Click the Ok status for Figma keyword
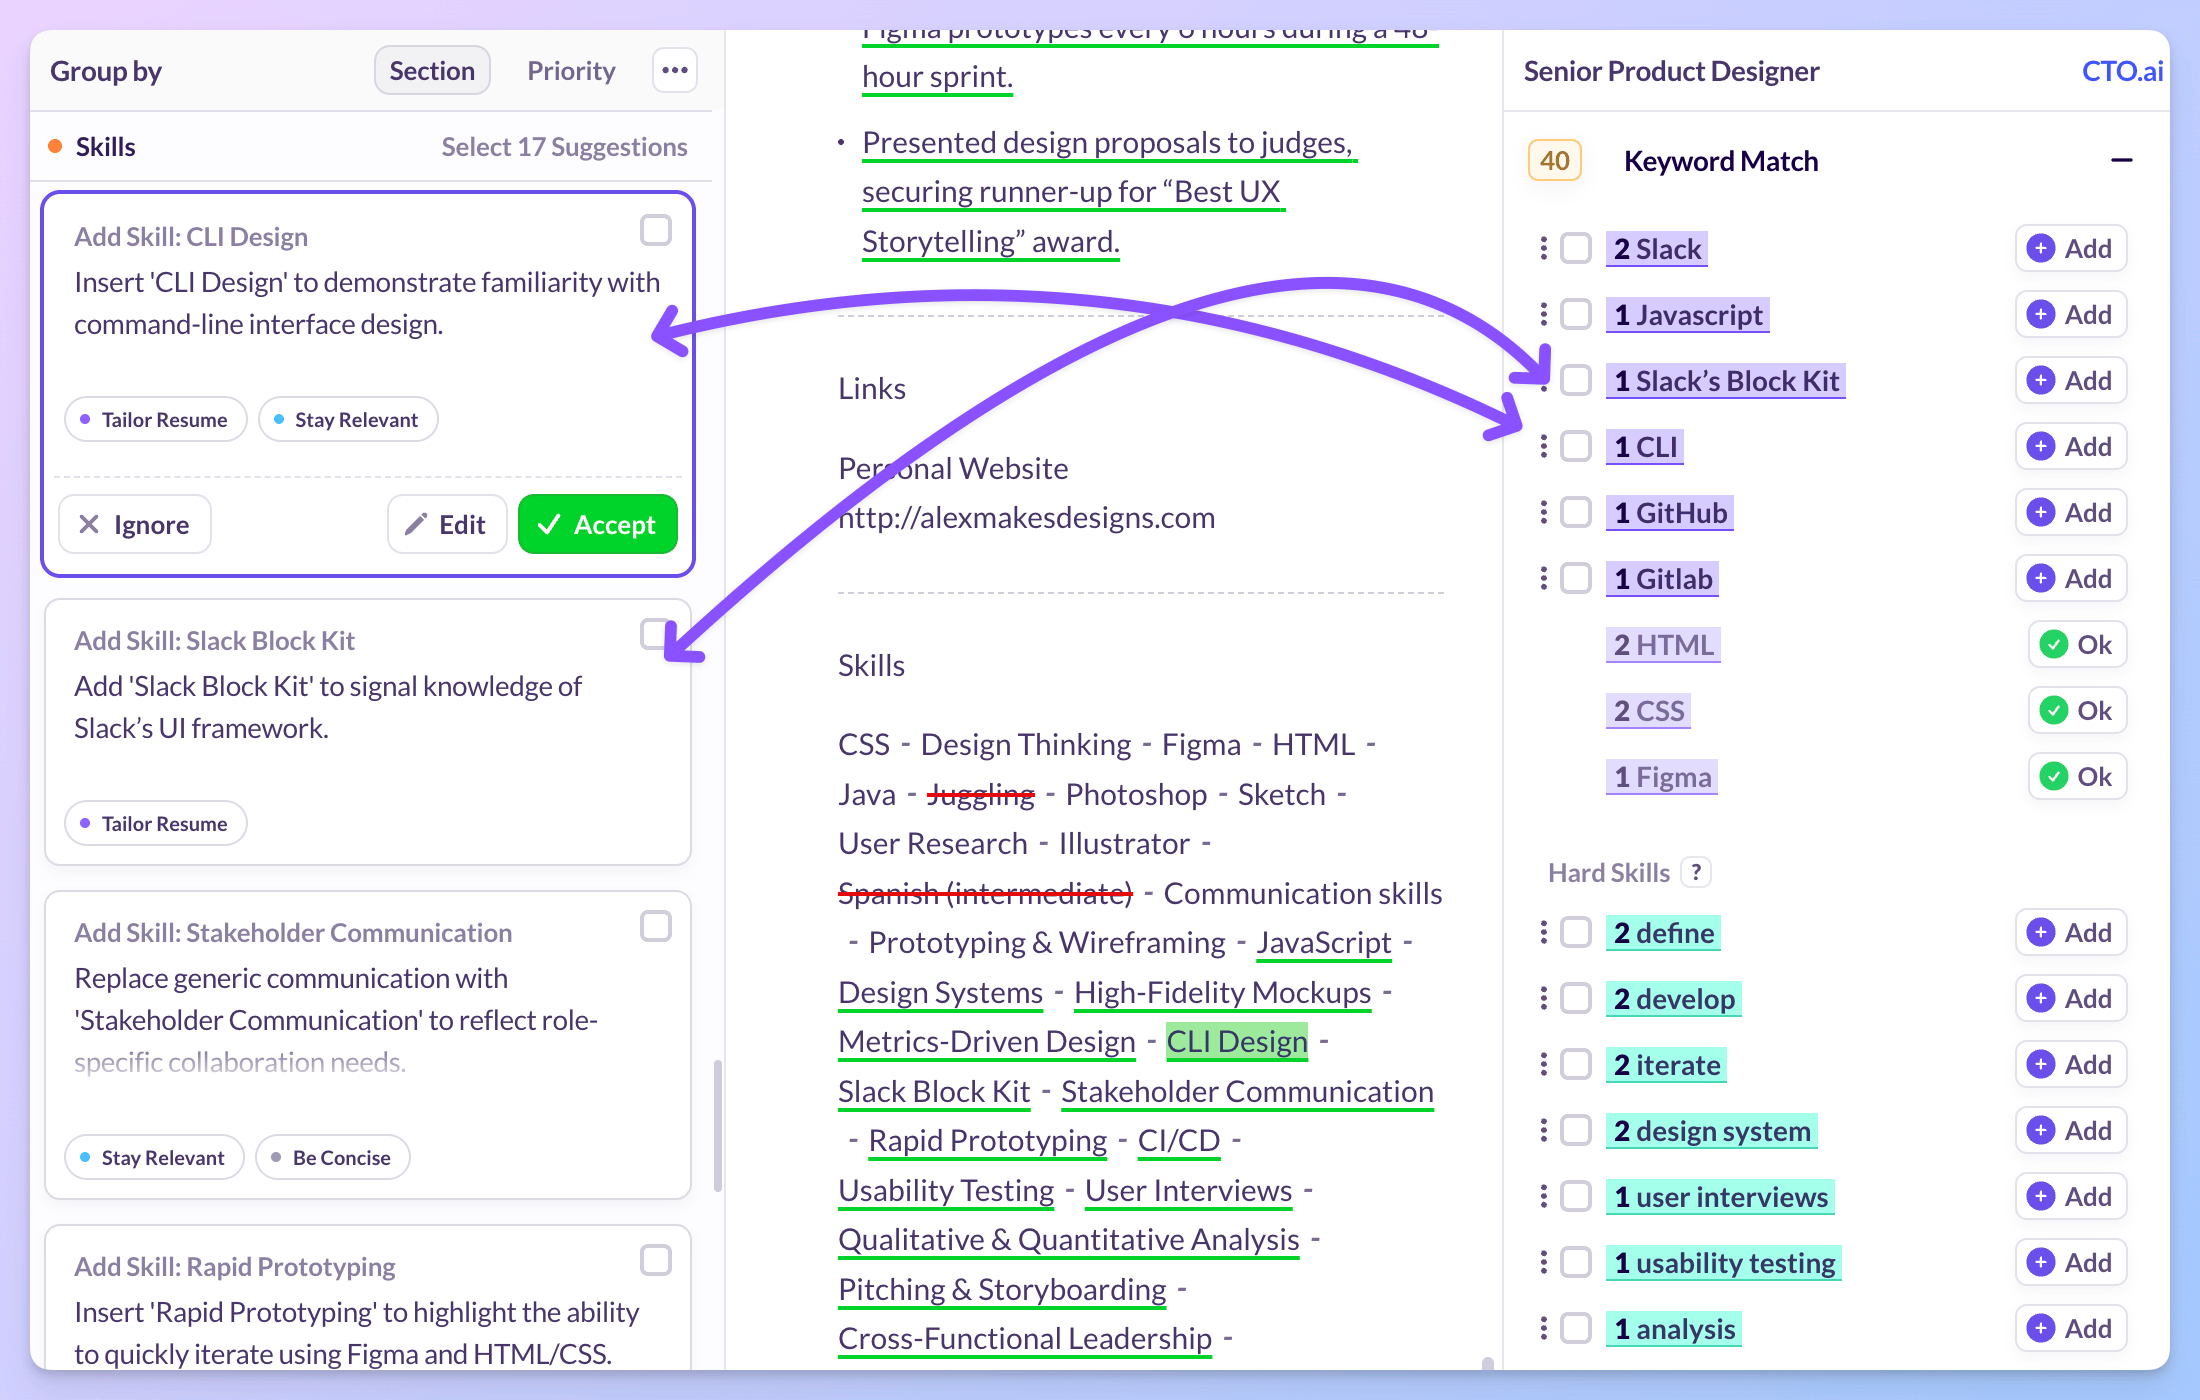 2077,777
